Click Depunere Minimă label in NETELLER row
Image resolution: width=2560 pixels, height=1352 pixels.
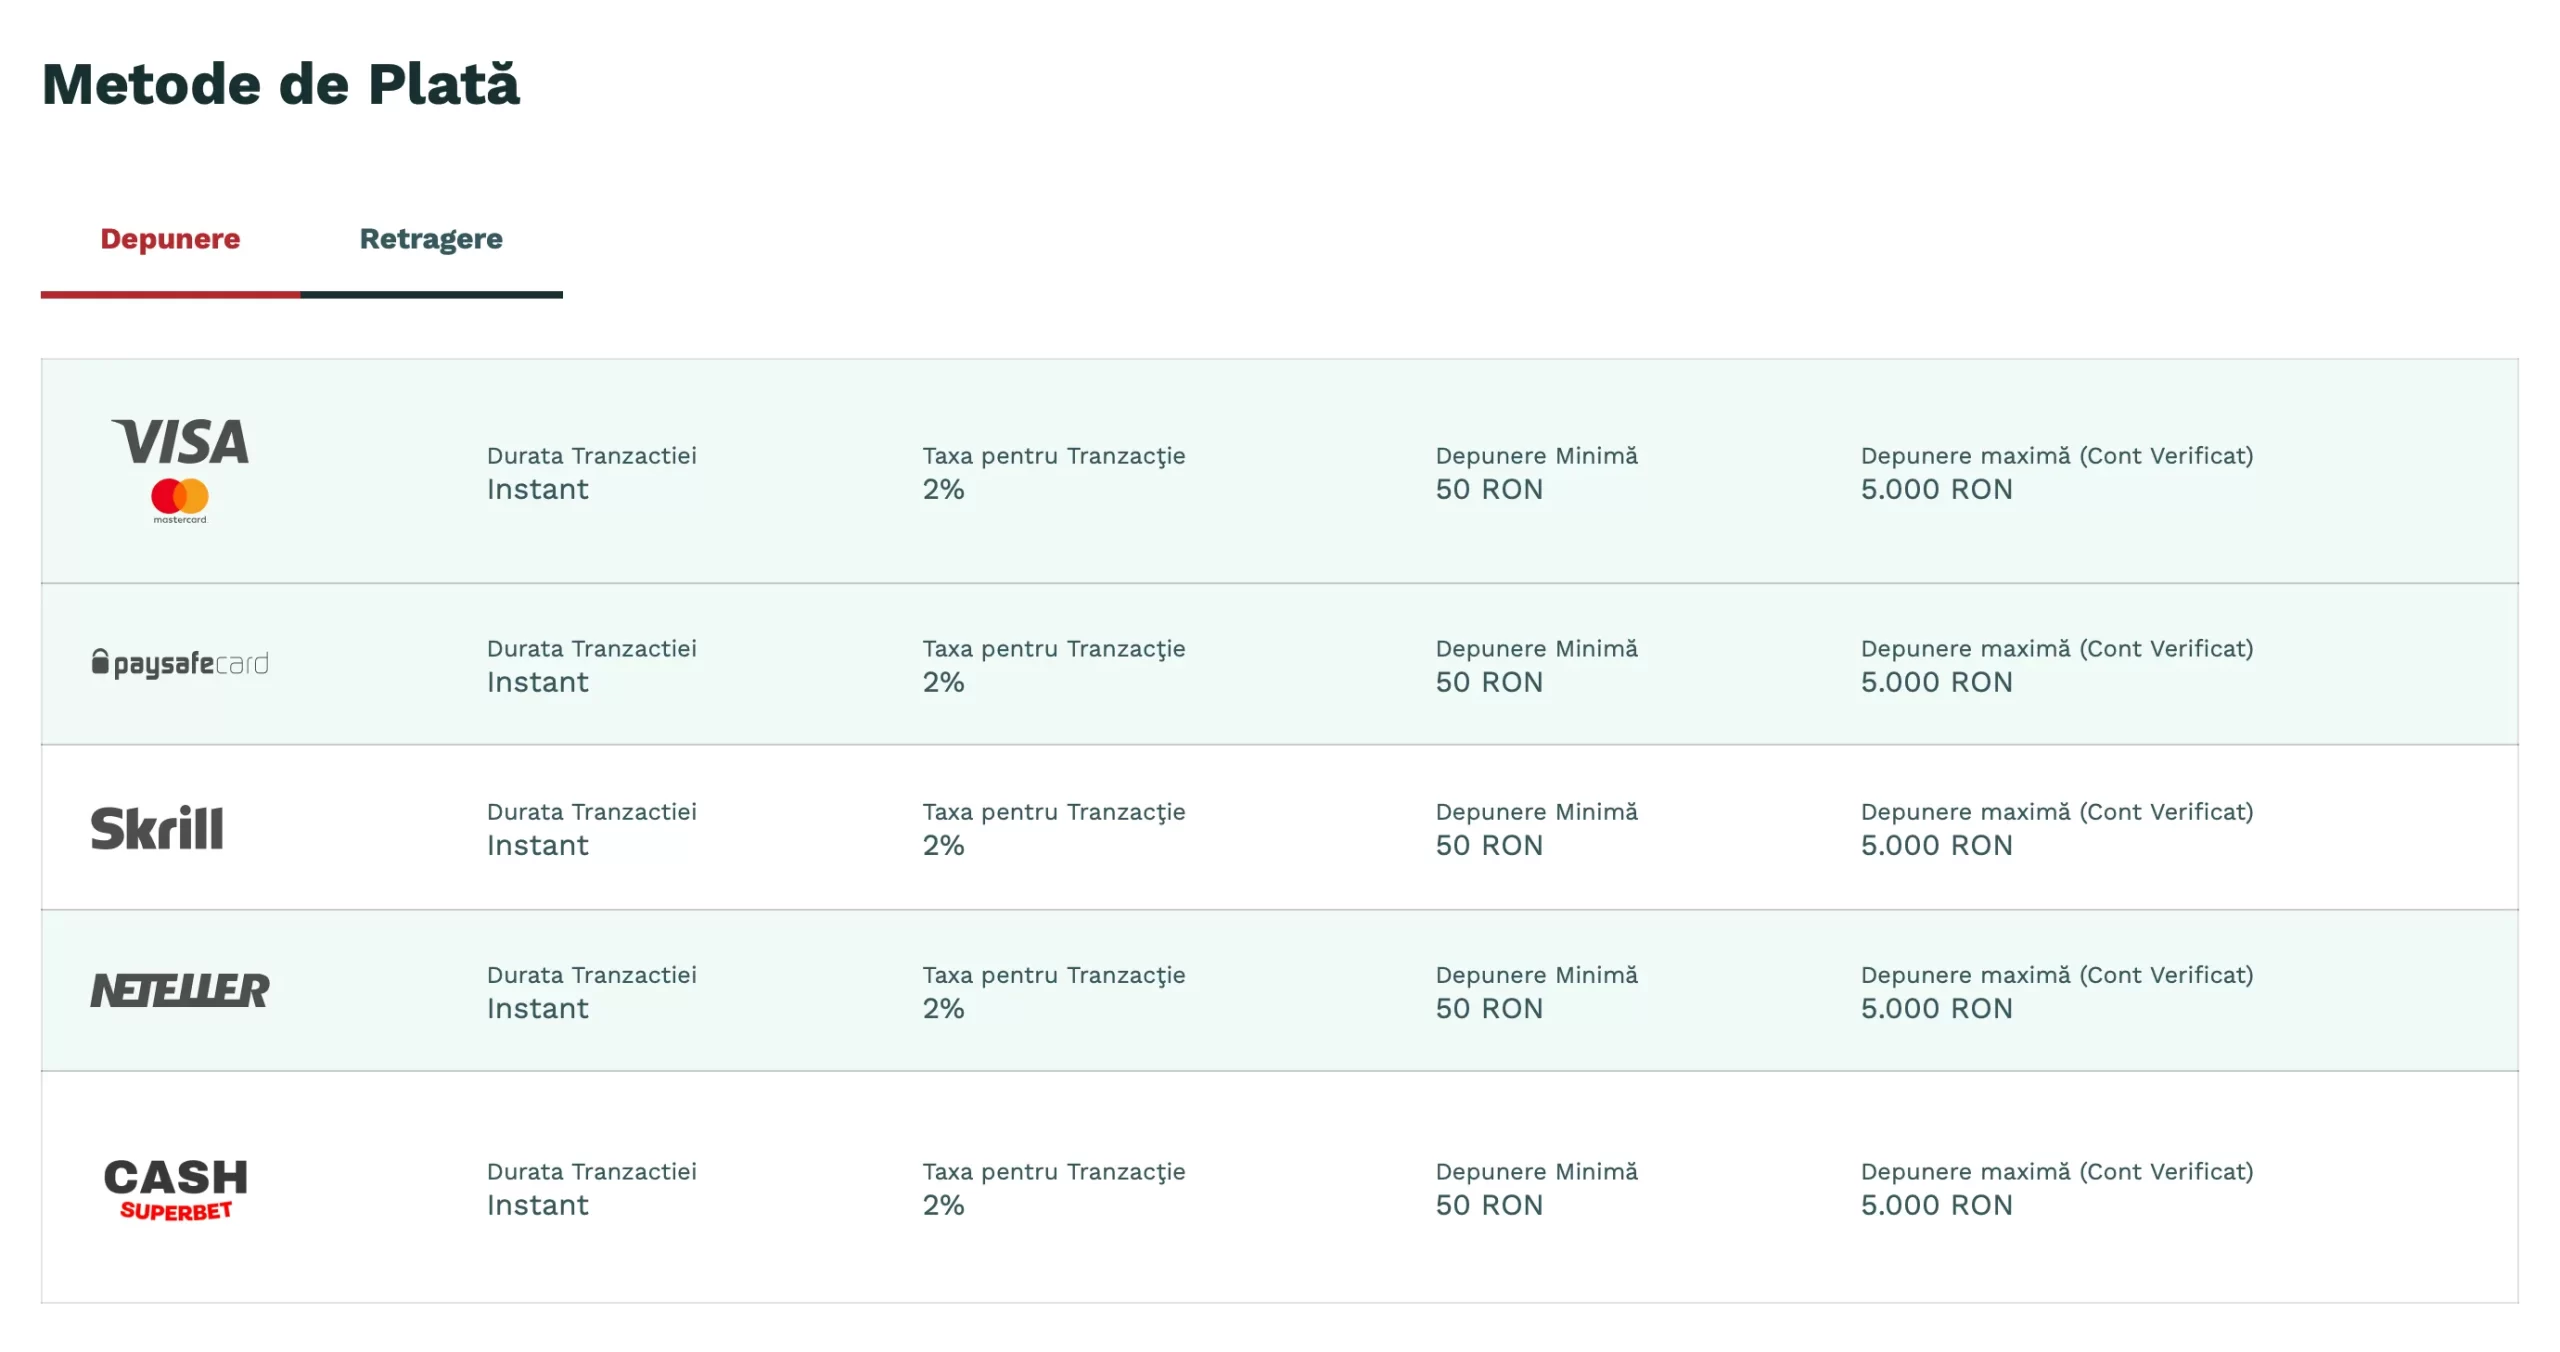tap(1537, 975)
